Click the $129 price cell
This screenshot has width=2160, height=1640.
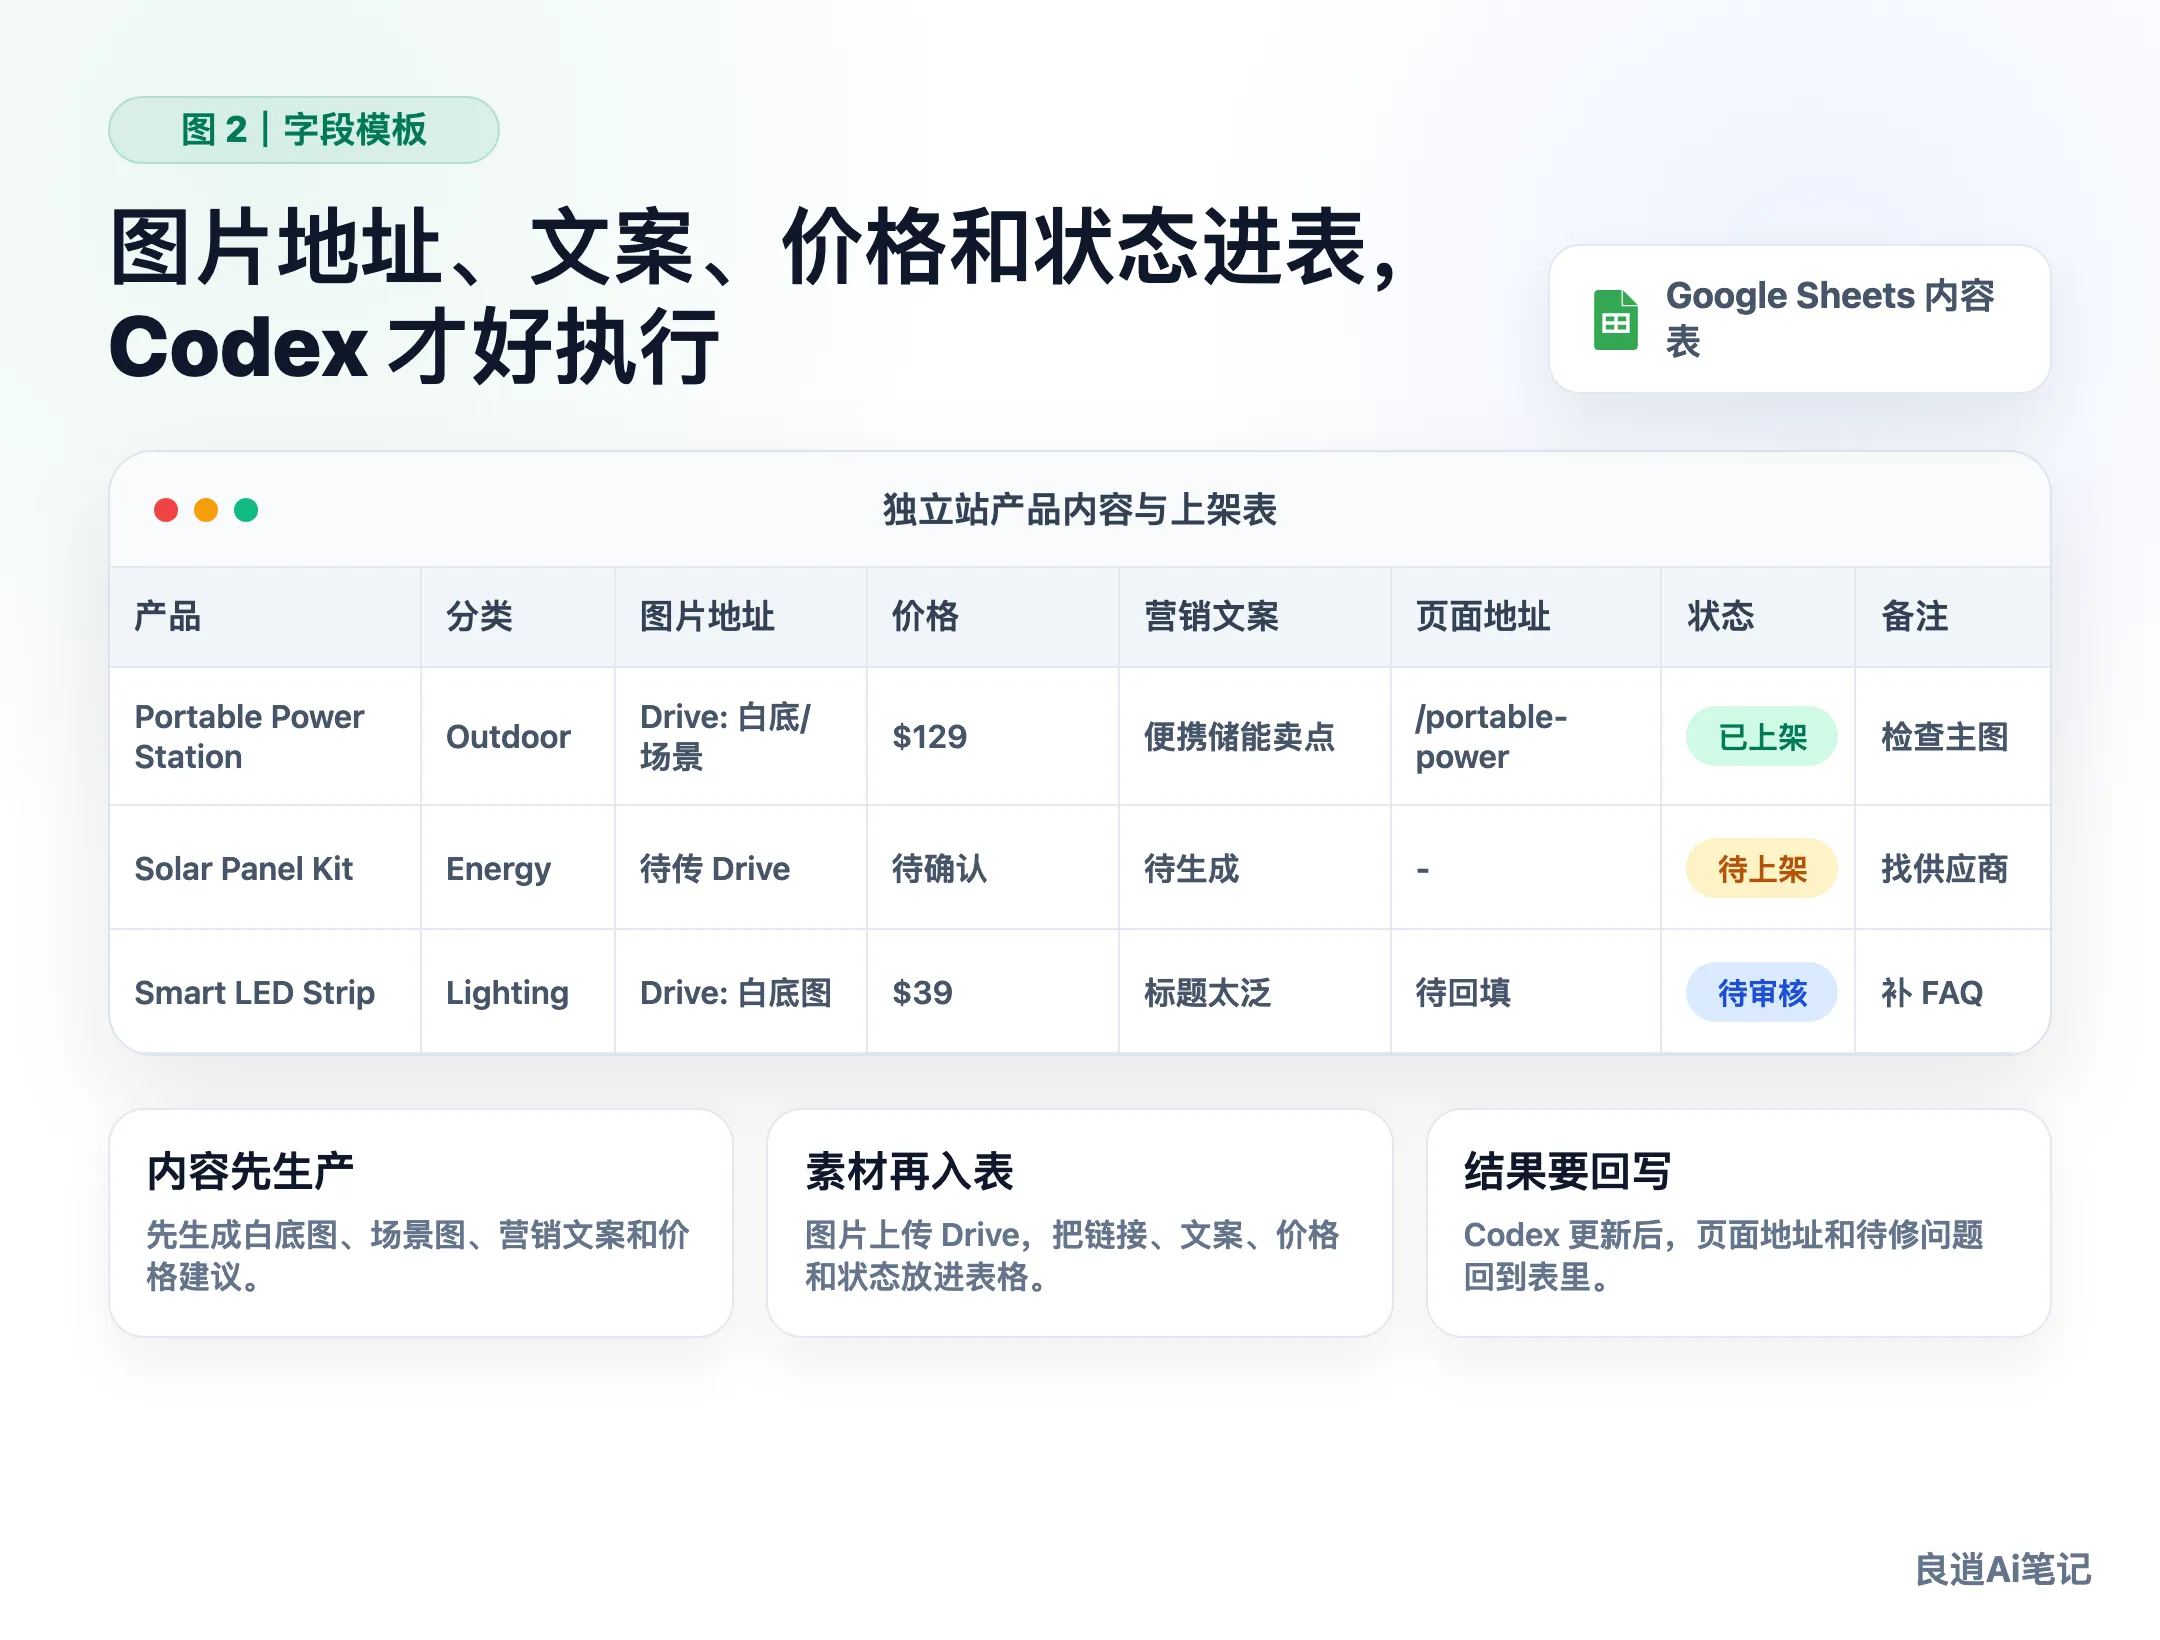[993, 737]
